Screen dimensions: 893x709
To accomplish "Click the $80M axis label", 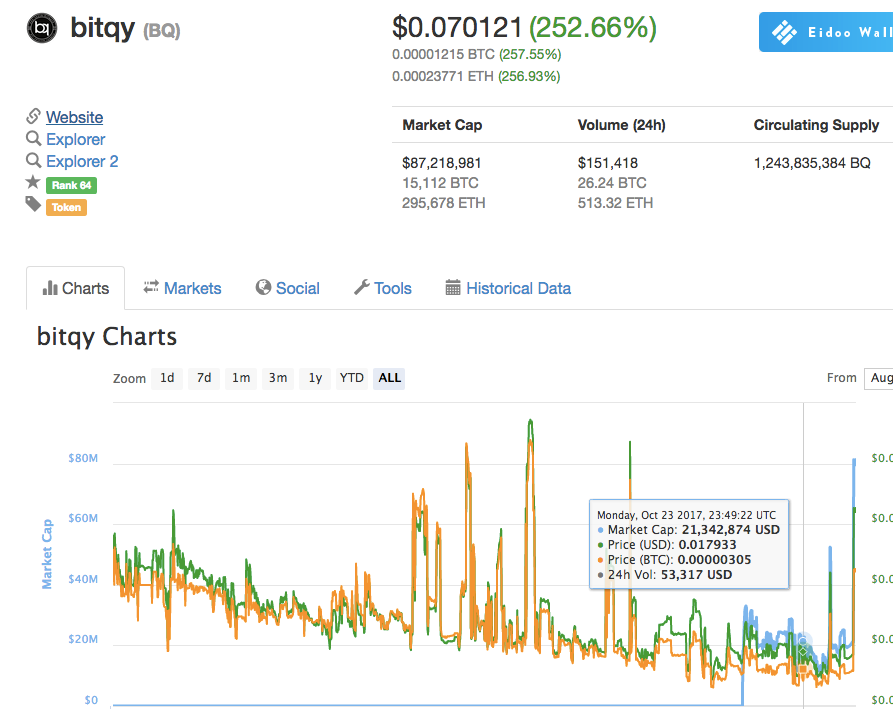I will 83,458.
